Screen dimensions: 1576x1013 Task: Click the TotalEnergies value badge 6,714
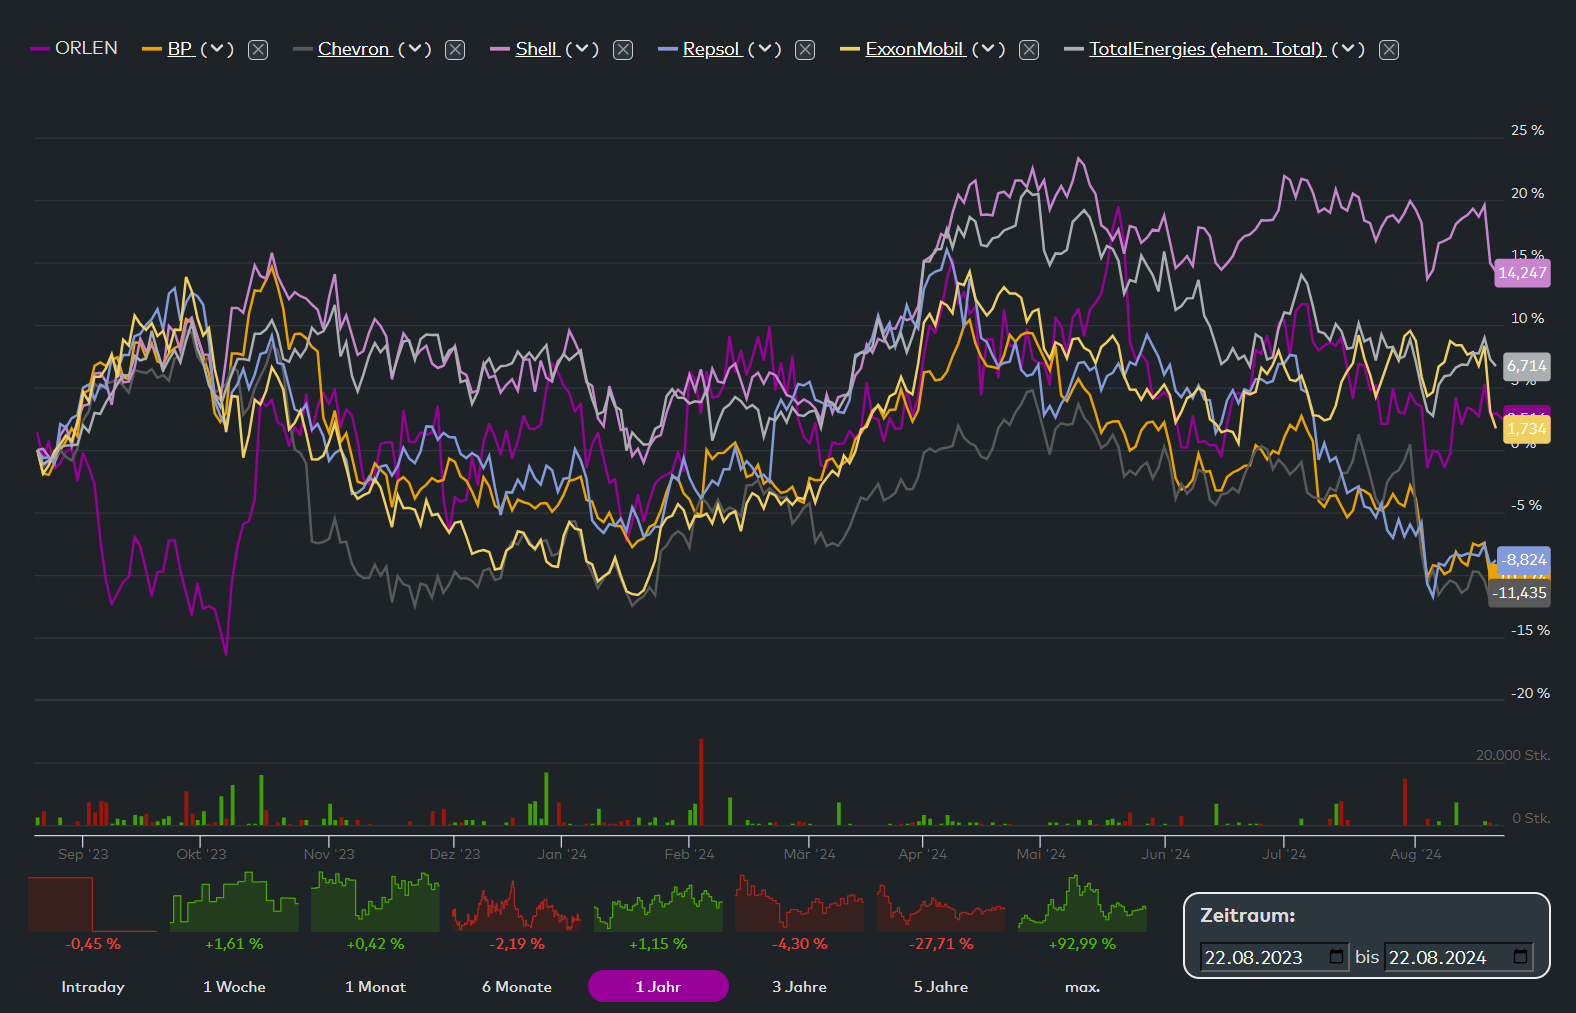(x=1526, y=366)
